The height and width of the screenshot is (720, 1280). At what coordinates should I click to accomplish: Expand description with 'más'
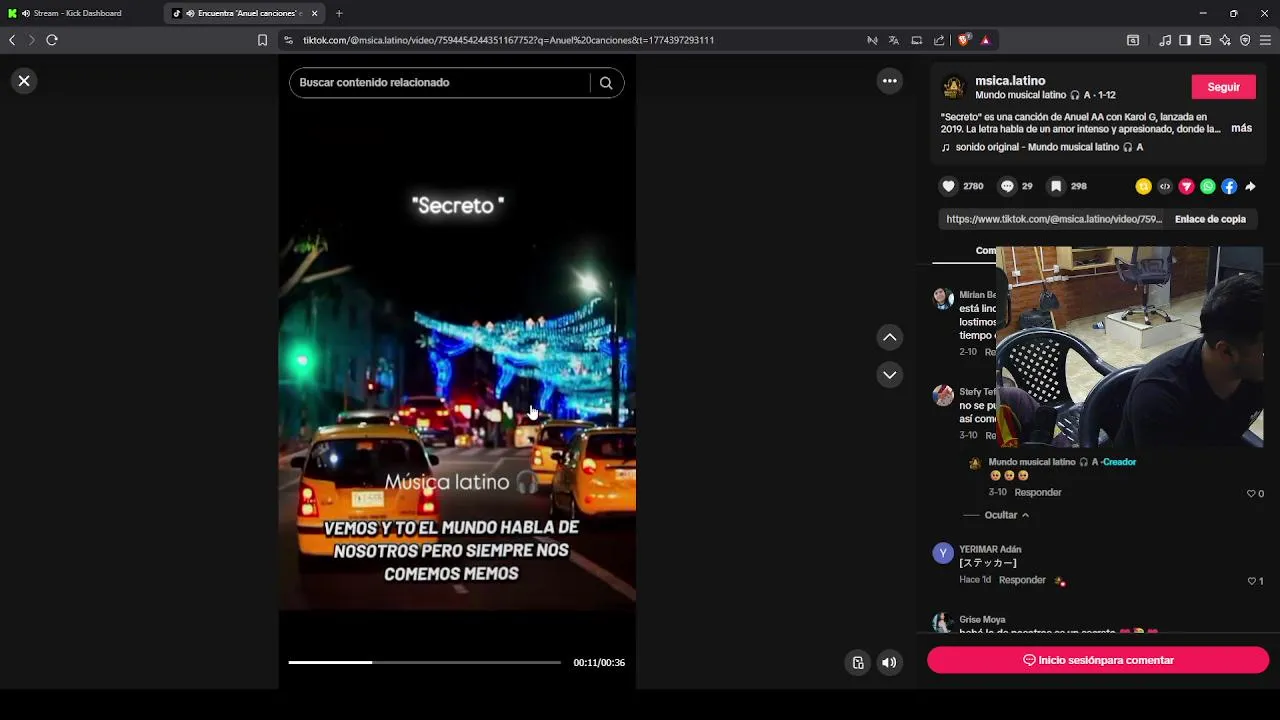[1241, 128]
